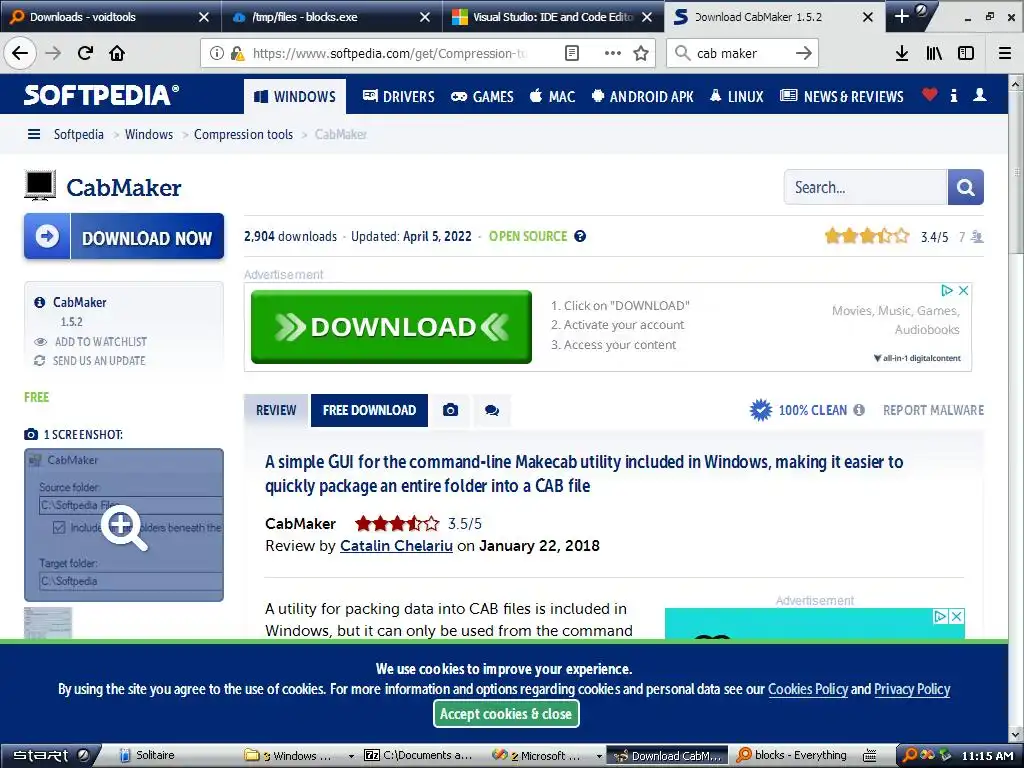Expand grouped Windows taskbar dropdown

[351, 756]
